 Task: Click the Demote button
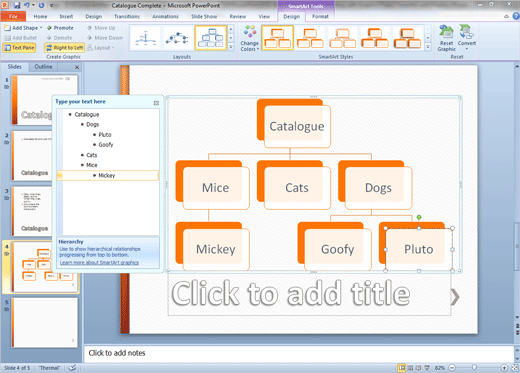pyautogui.click(x=59, y=38)
